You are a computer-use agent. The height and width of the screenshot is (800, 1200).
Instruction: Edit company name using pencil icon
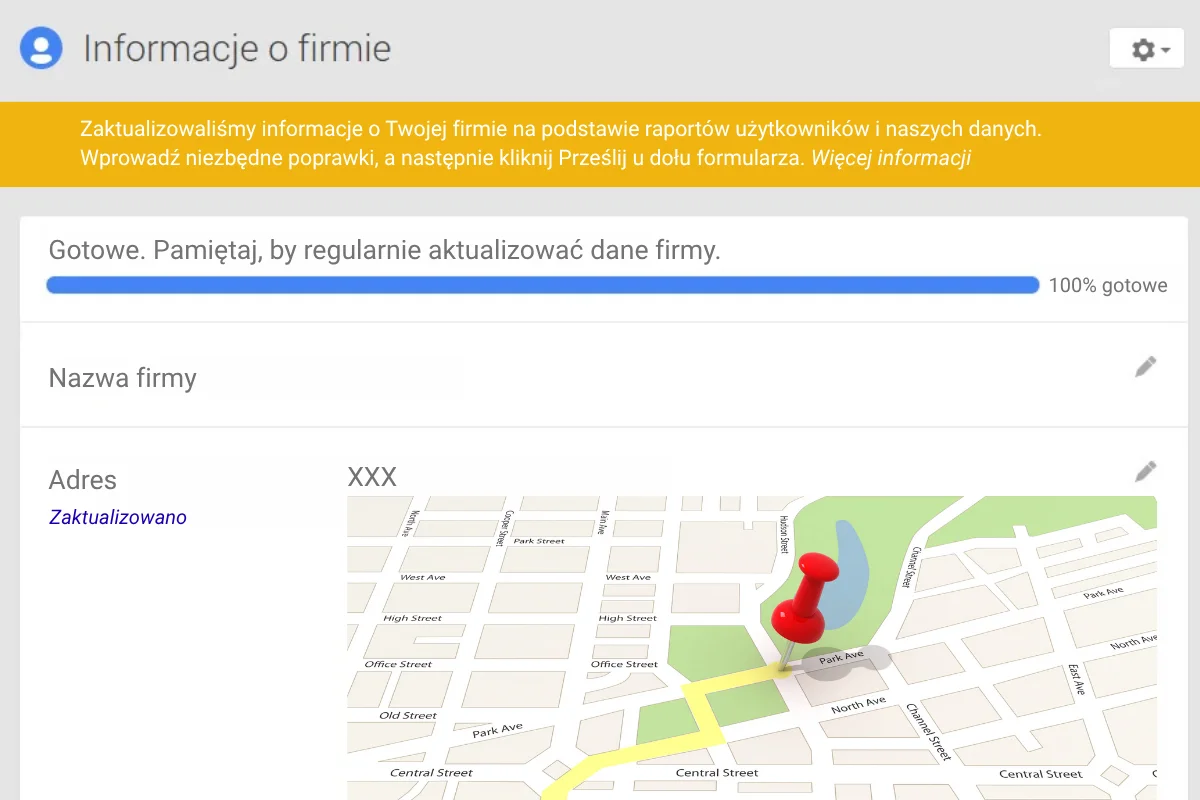tap(1146, 367)
